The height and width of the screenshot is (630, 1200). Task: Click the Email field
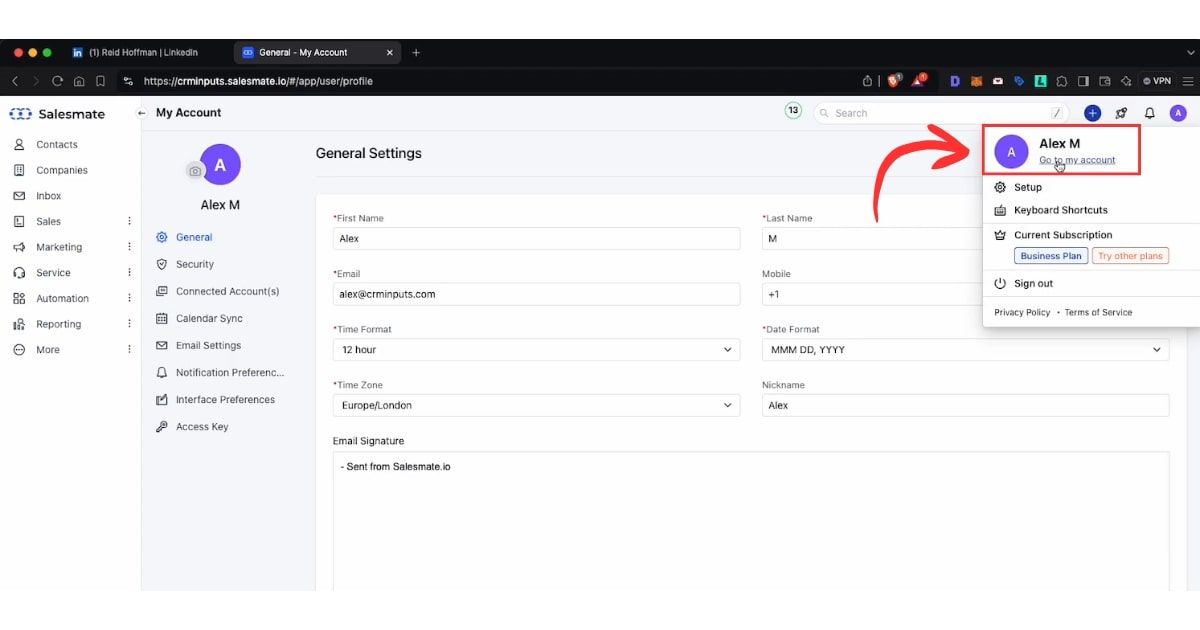click(536, 294)
